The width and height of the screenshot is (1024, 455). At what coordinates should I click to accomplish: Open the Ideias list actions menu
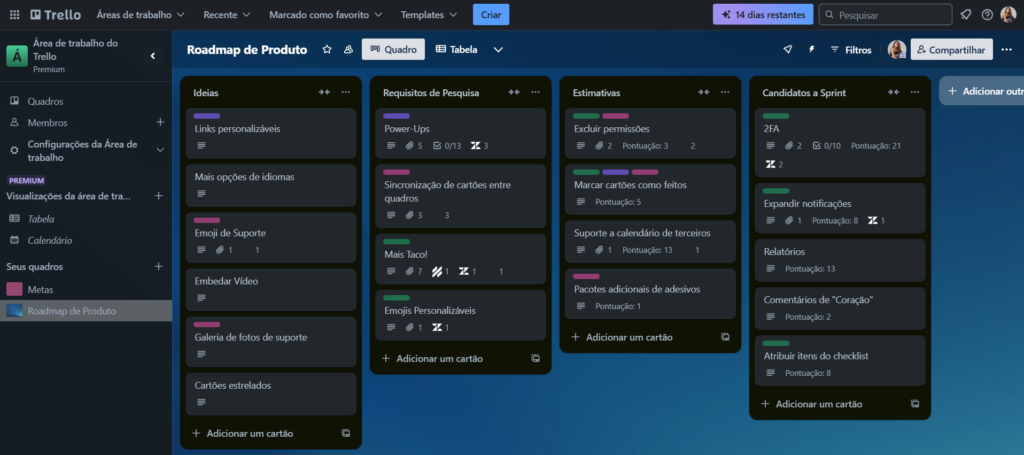coord(345,92)
